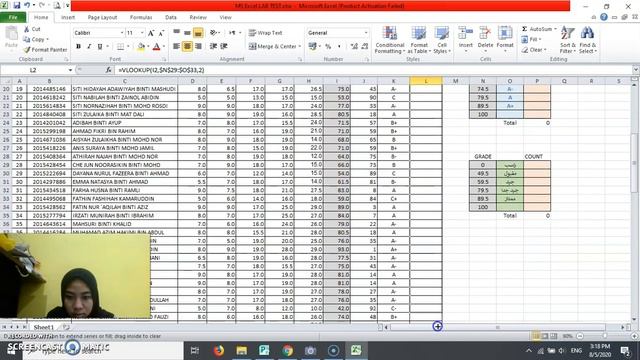Click the Borders icon
The image size is (640, 360).
pyautogui.click(x=120, y=47)
